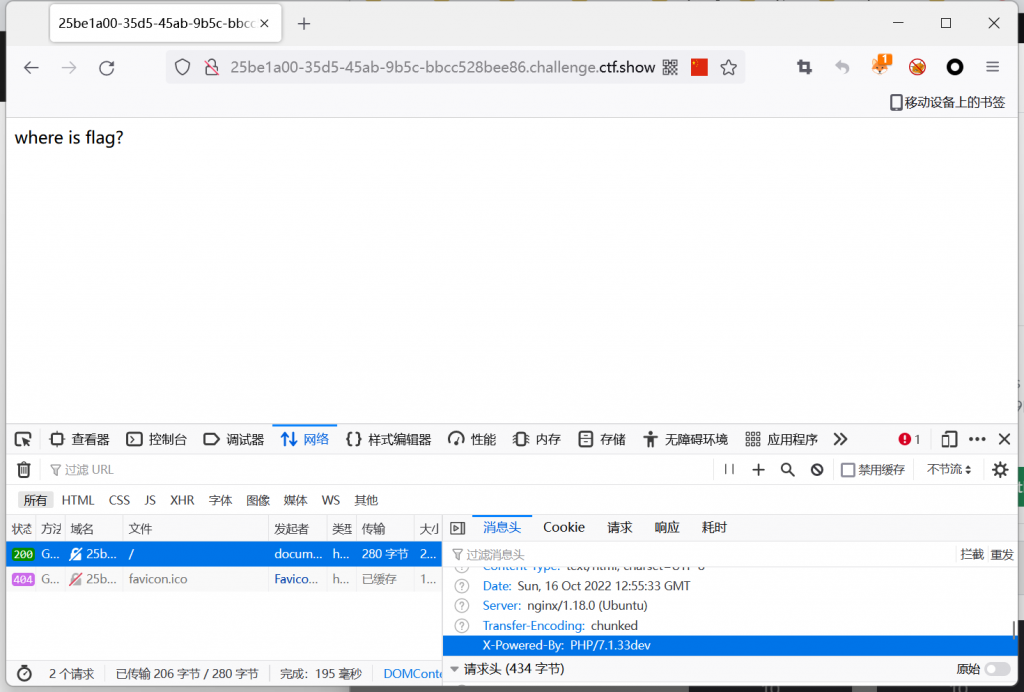Screen dimensions: 1024x692
Task: Clear the network request list
Action: pos(24,469)
